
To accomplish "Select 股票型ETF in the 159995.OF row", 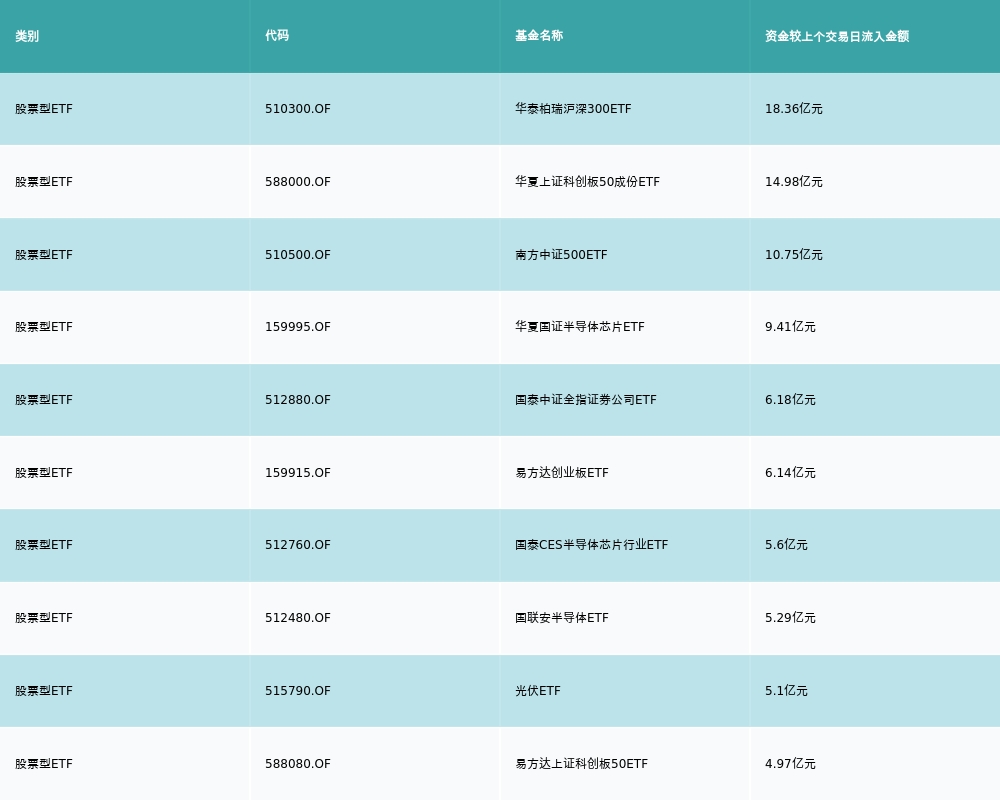I will tap(44, 327).
